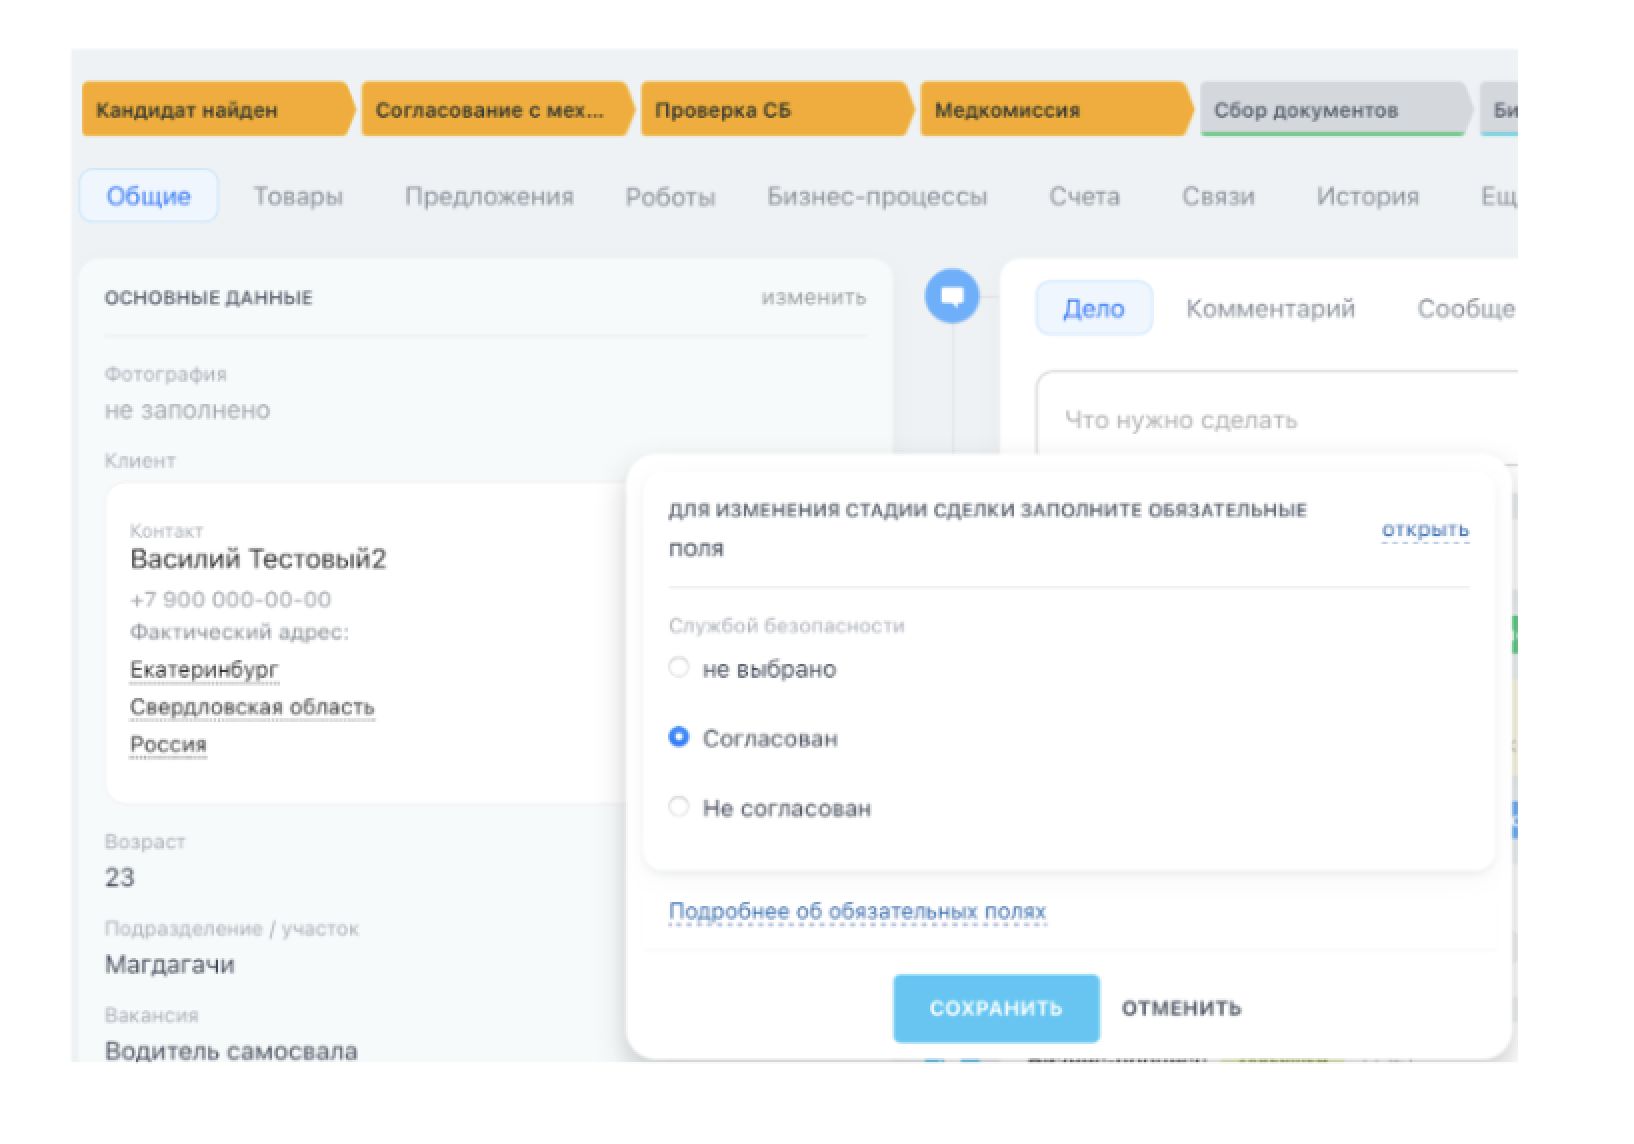Open the 'Товары' tab
This screenshot has width=1634, height=1144.
298,196
